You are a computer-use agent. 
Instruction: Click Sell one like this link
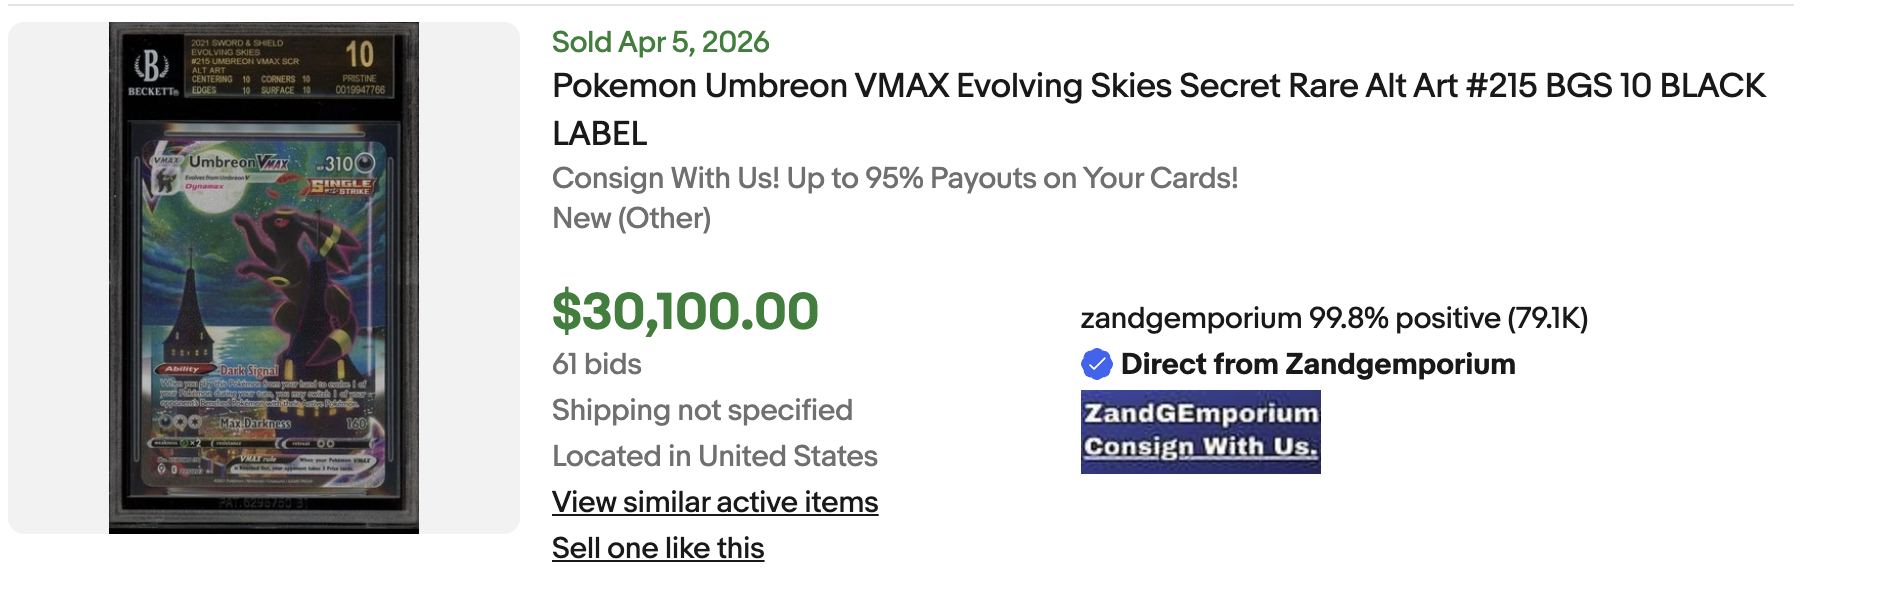click(658, 548)
